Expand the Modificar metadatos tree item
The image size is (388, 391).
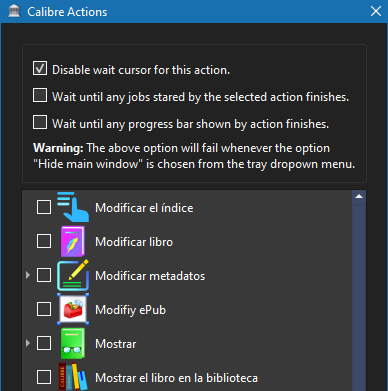point(28,275)
